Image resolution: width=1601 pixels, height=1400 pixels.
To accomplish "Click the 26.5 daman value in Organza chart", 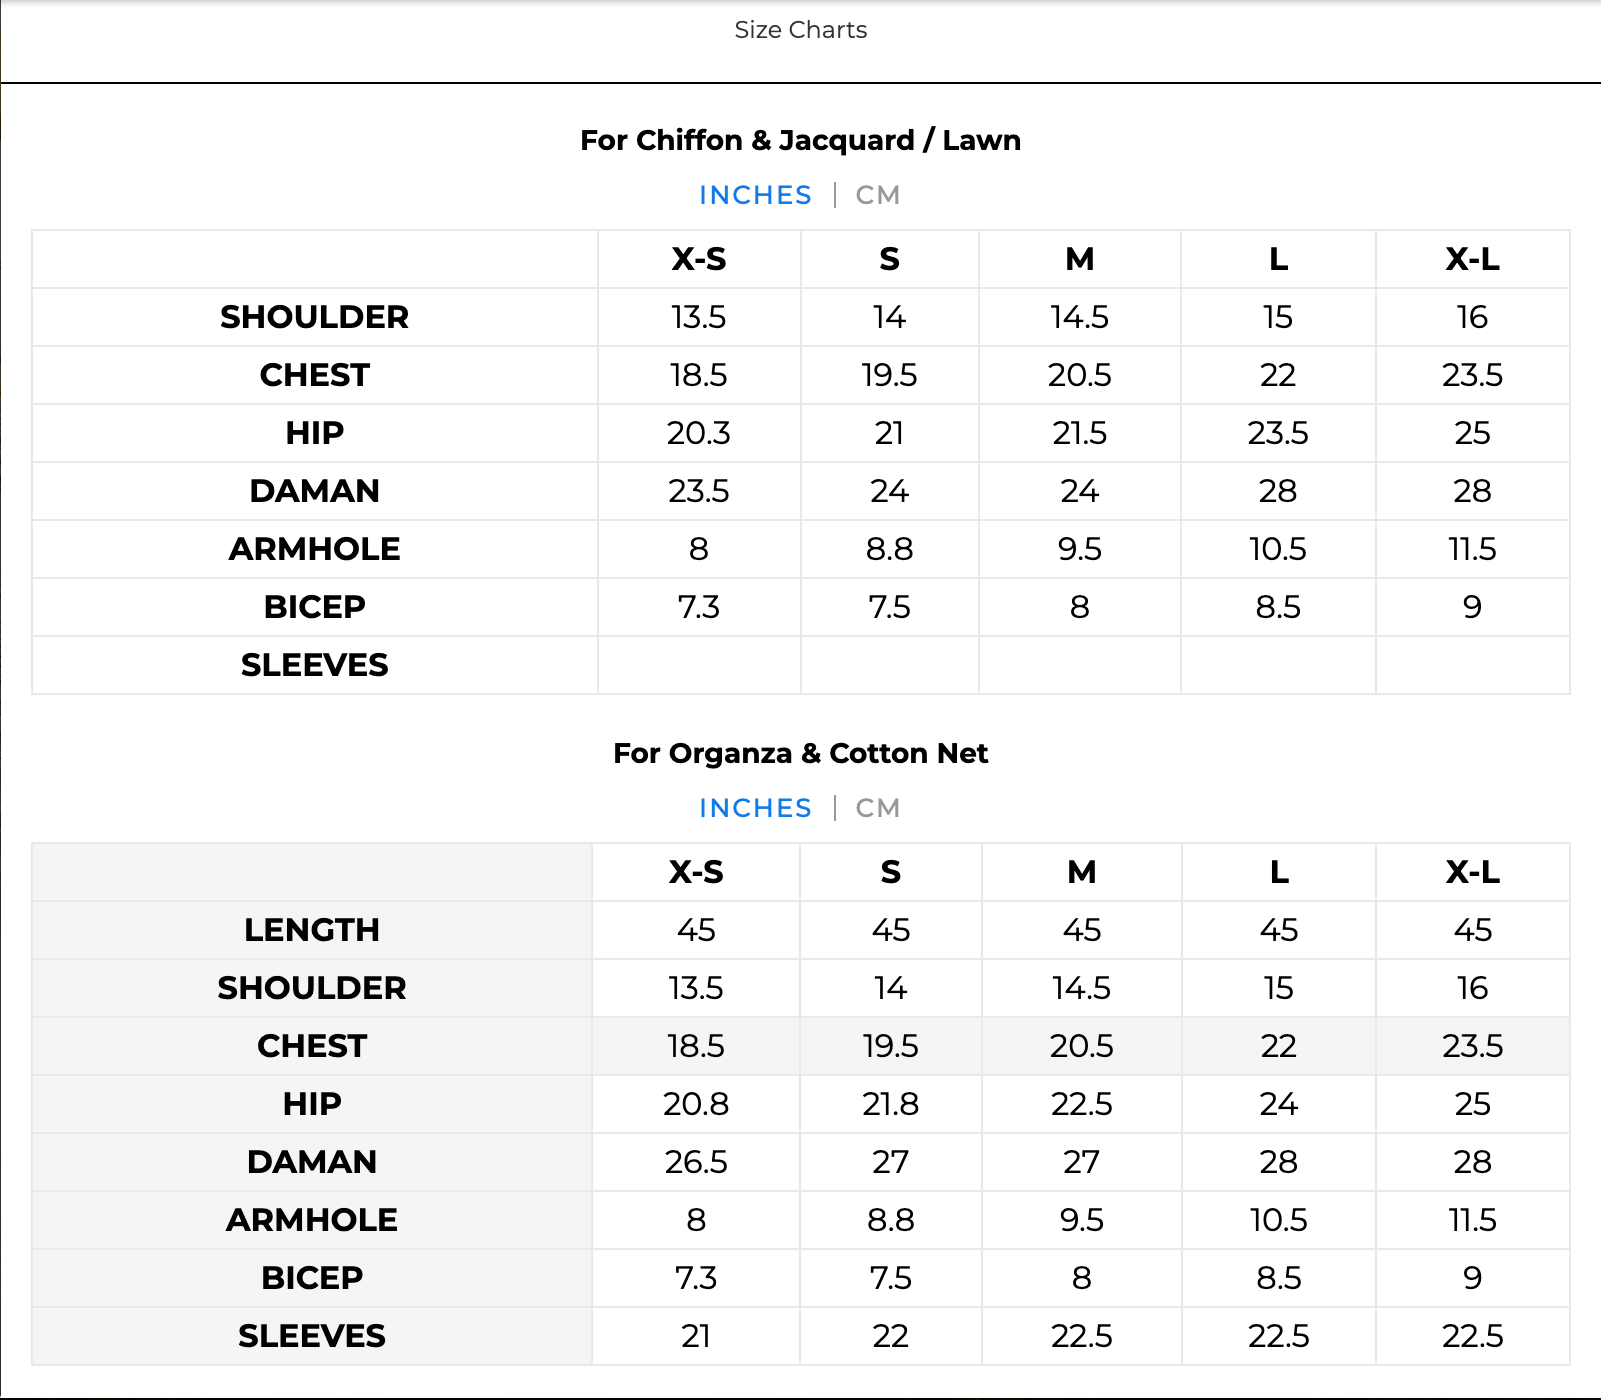I will click(696, 1162).
